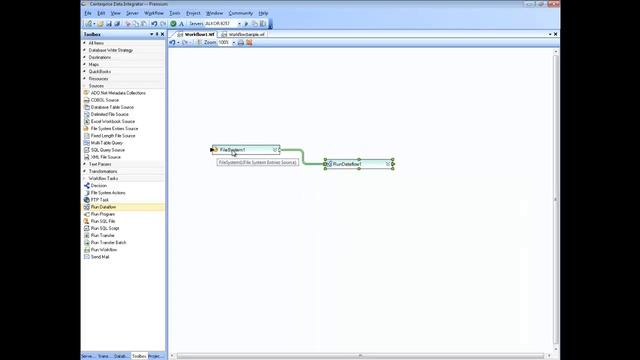Select the Run SQL Script icon
The image size is (640, 360).
tap(87, 229)
